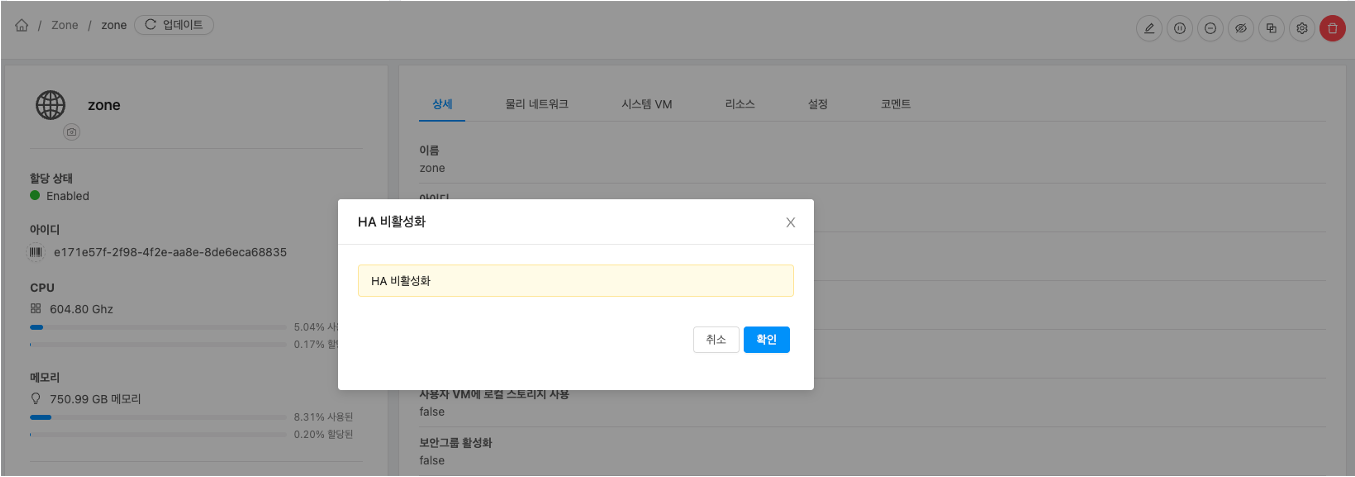The width and height of the screenshot is (1355, 477).
Task: Click the globe zone avatar icon
Action: click(x=50, y=105)
